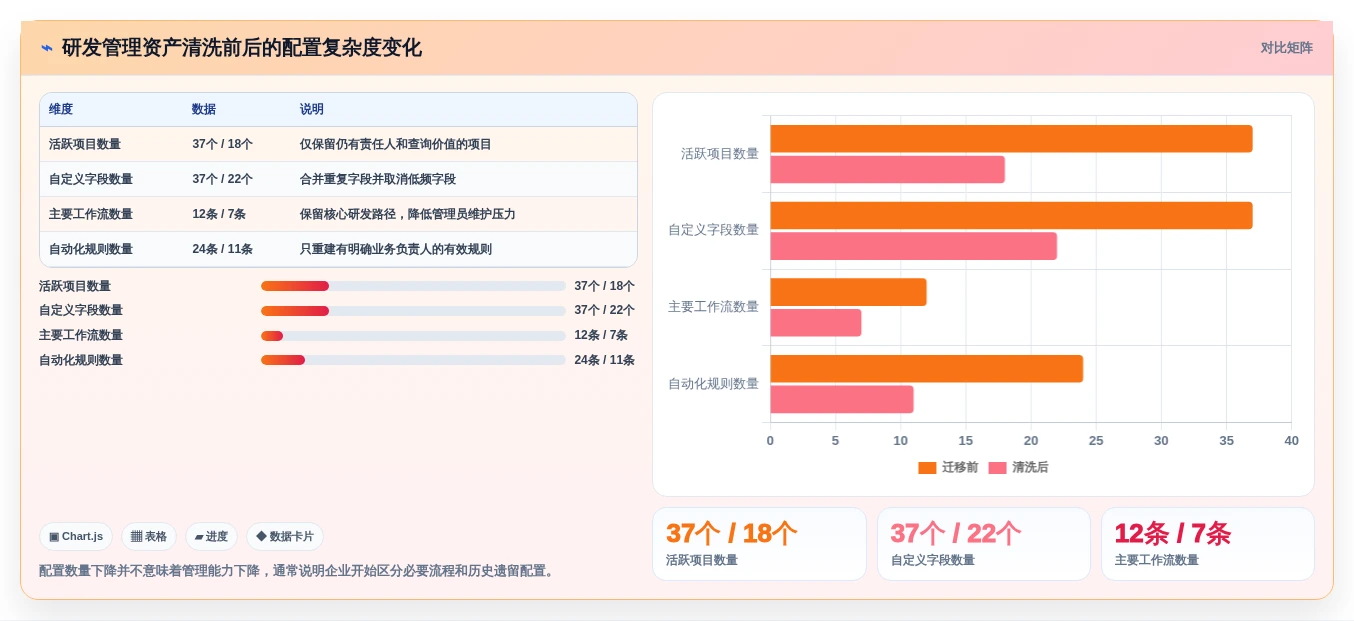Click description 合并重复字段并取消低频字段
Viewport: 1354px width, 621px height.
click(x=378, y=179)
